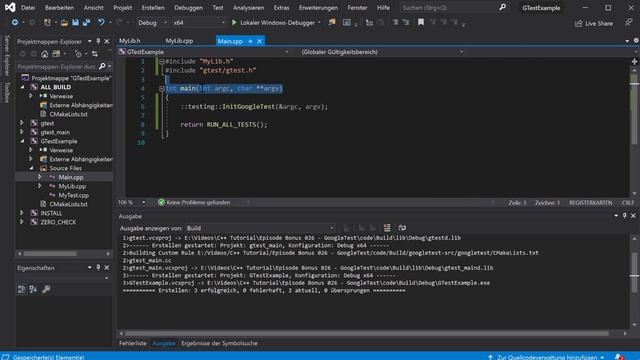
Task: Click the navigate backward arrow icon
Action: (15, 22)
